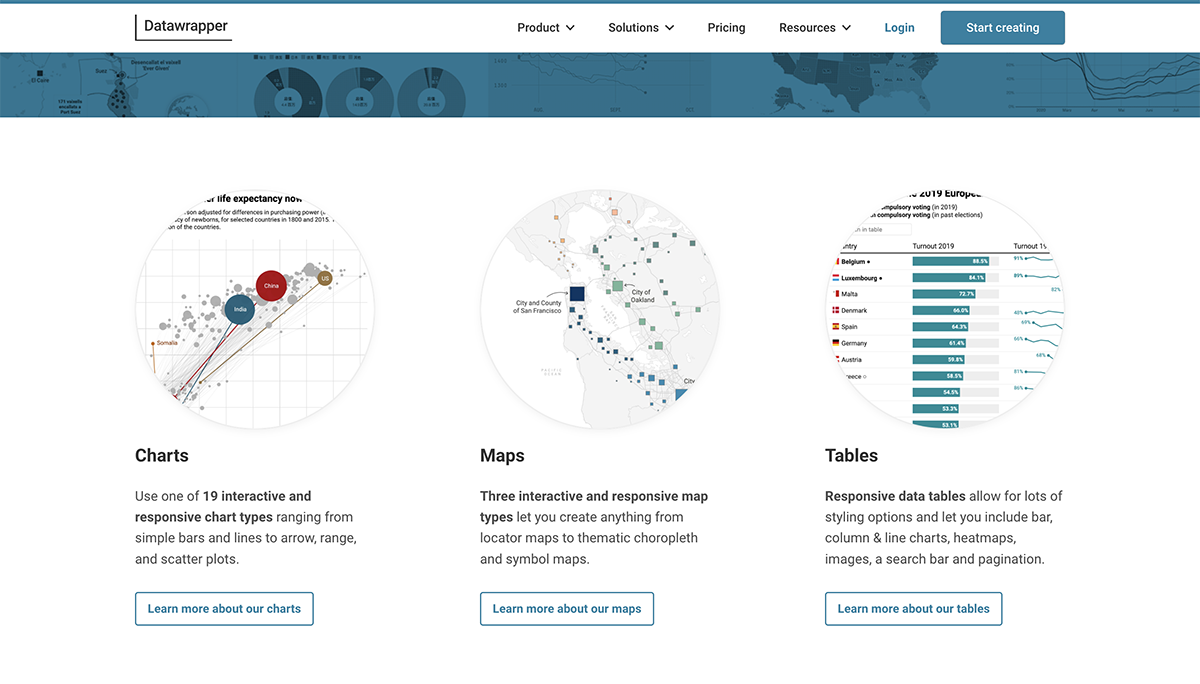
Task: Click Learn more about our tables
Action: click(913, 609)
